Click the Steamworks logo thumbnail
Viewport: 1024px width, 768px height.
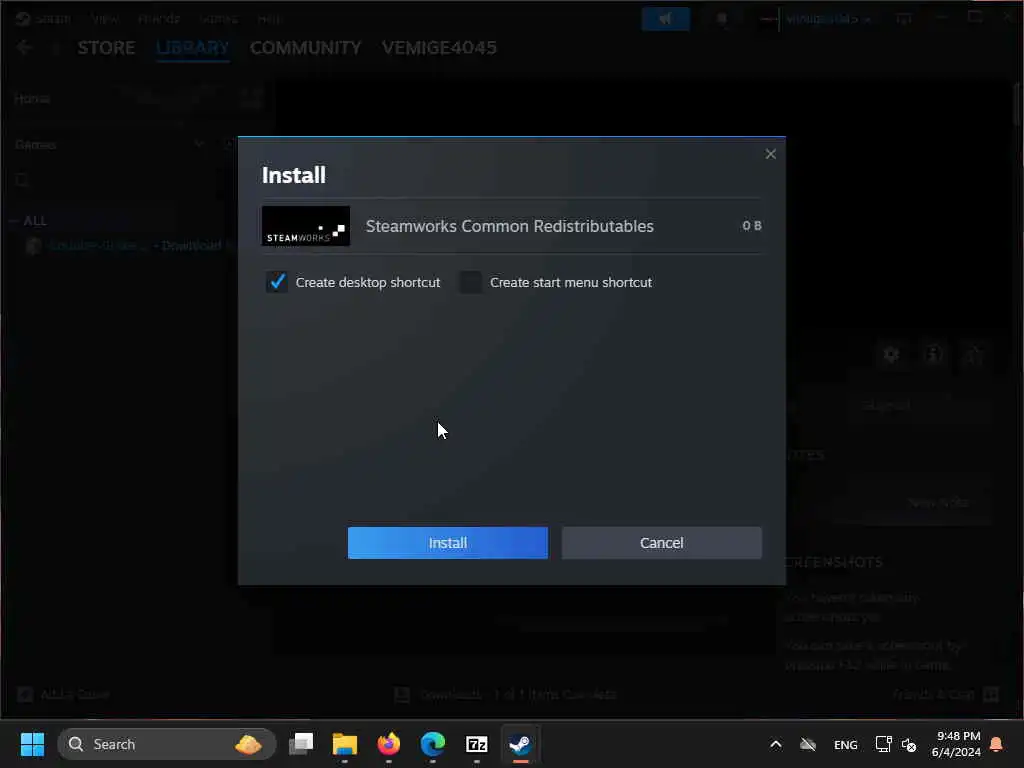306,226
